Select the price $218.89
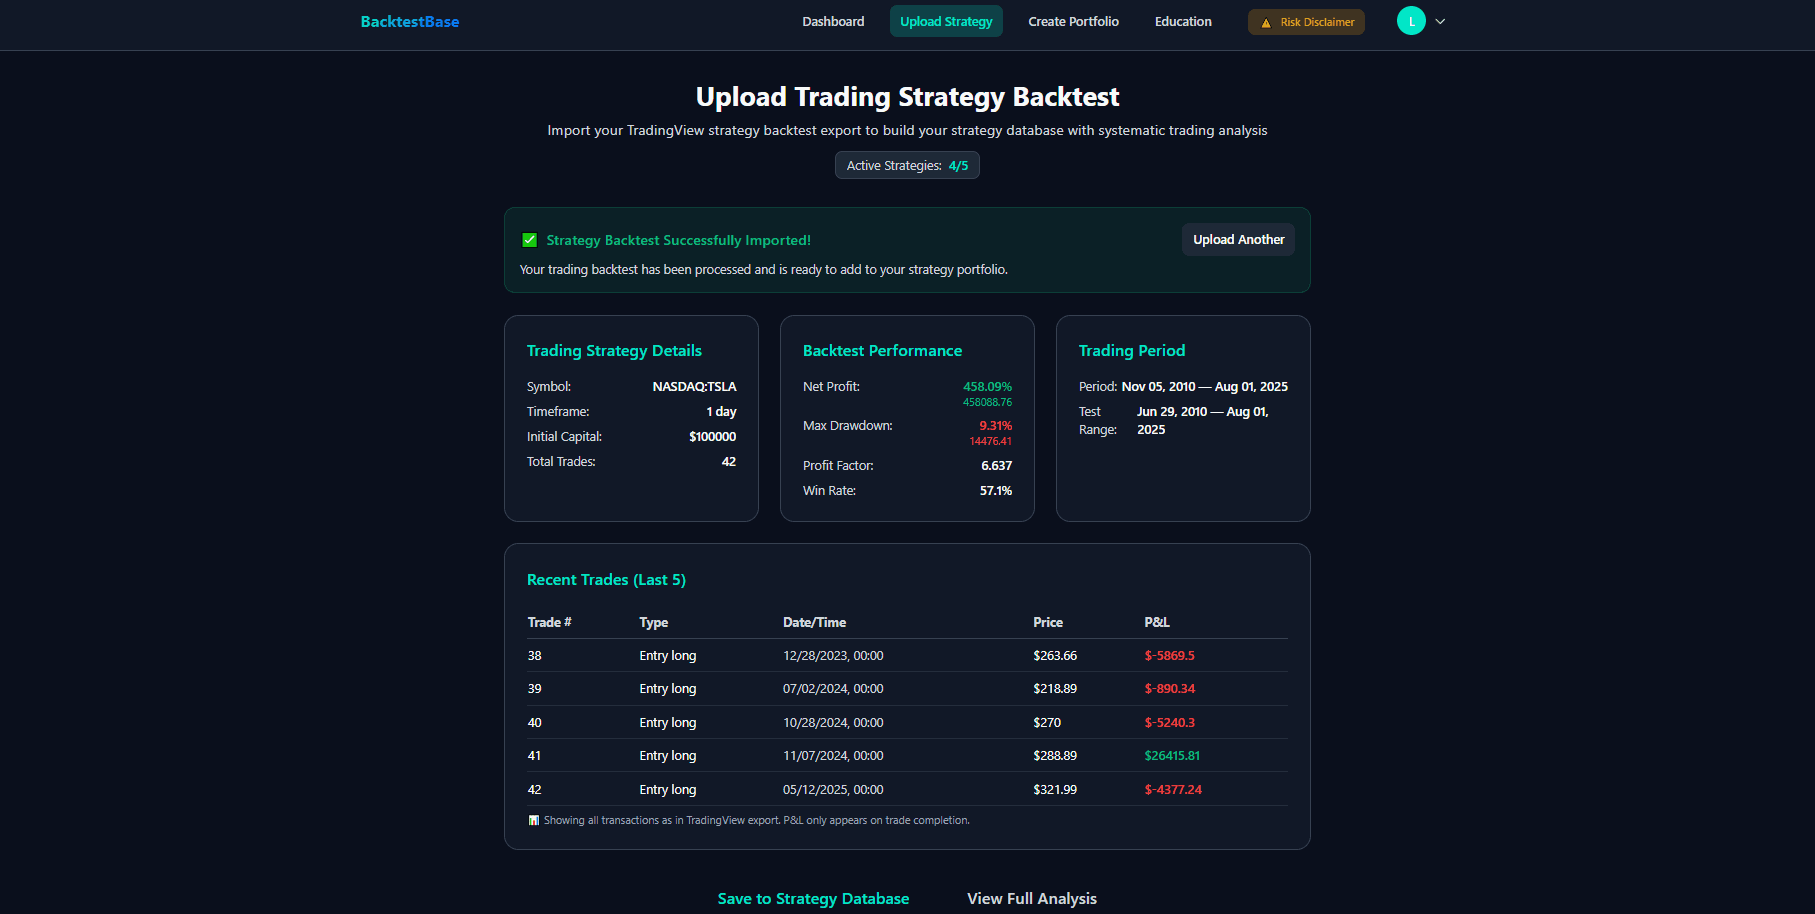The height and width of the screenshot is (914, 1815). (1055, 688)
